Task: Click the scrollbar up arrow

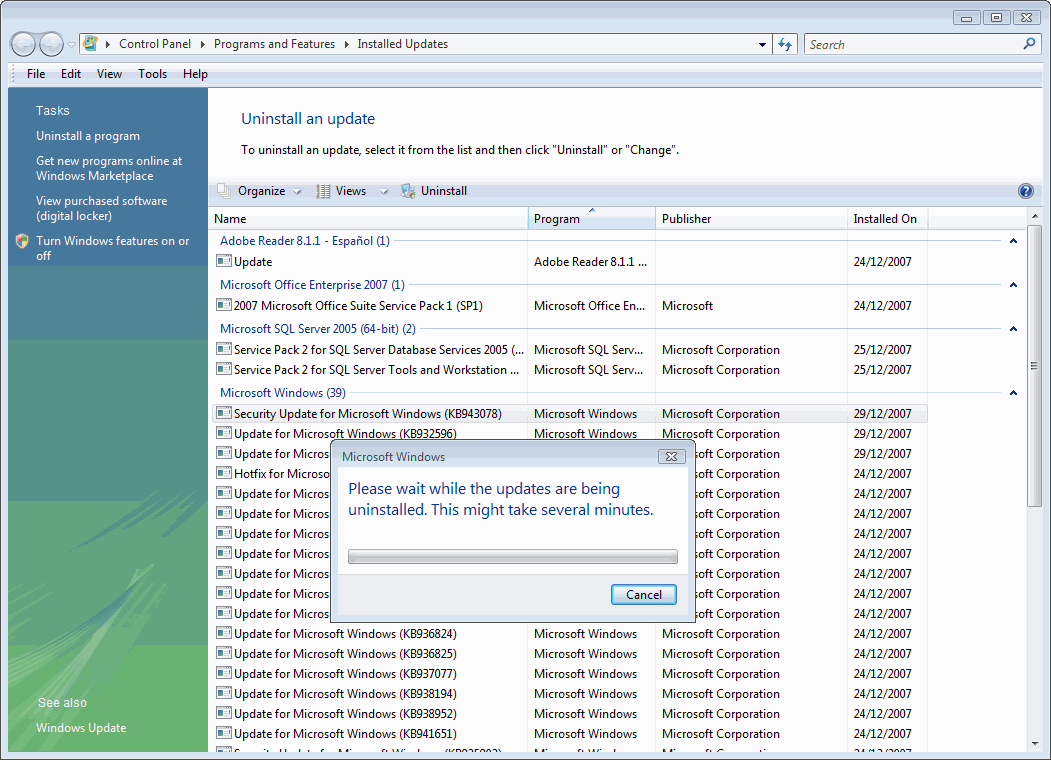Action: pos(1034,216)
